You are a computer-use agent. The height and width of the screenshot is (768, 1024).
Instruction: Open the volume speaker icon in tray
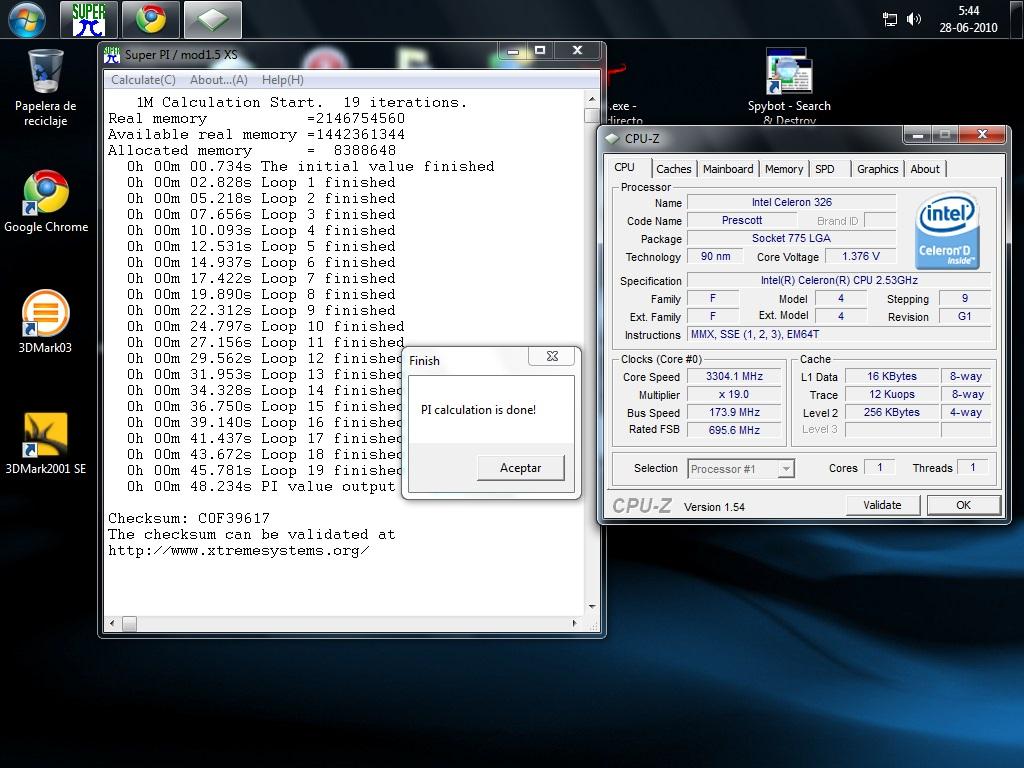914,20
